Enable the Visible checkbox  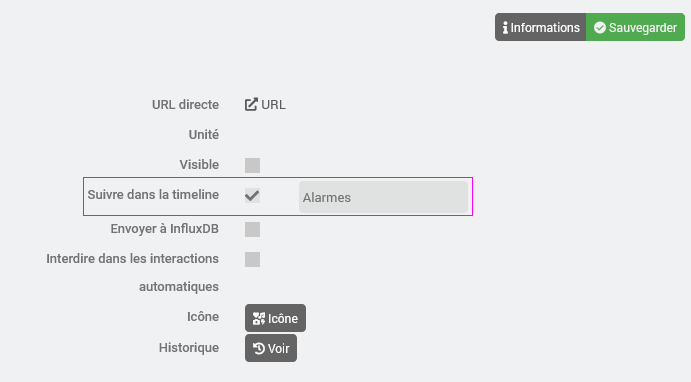(x=253, y=165)
